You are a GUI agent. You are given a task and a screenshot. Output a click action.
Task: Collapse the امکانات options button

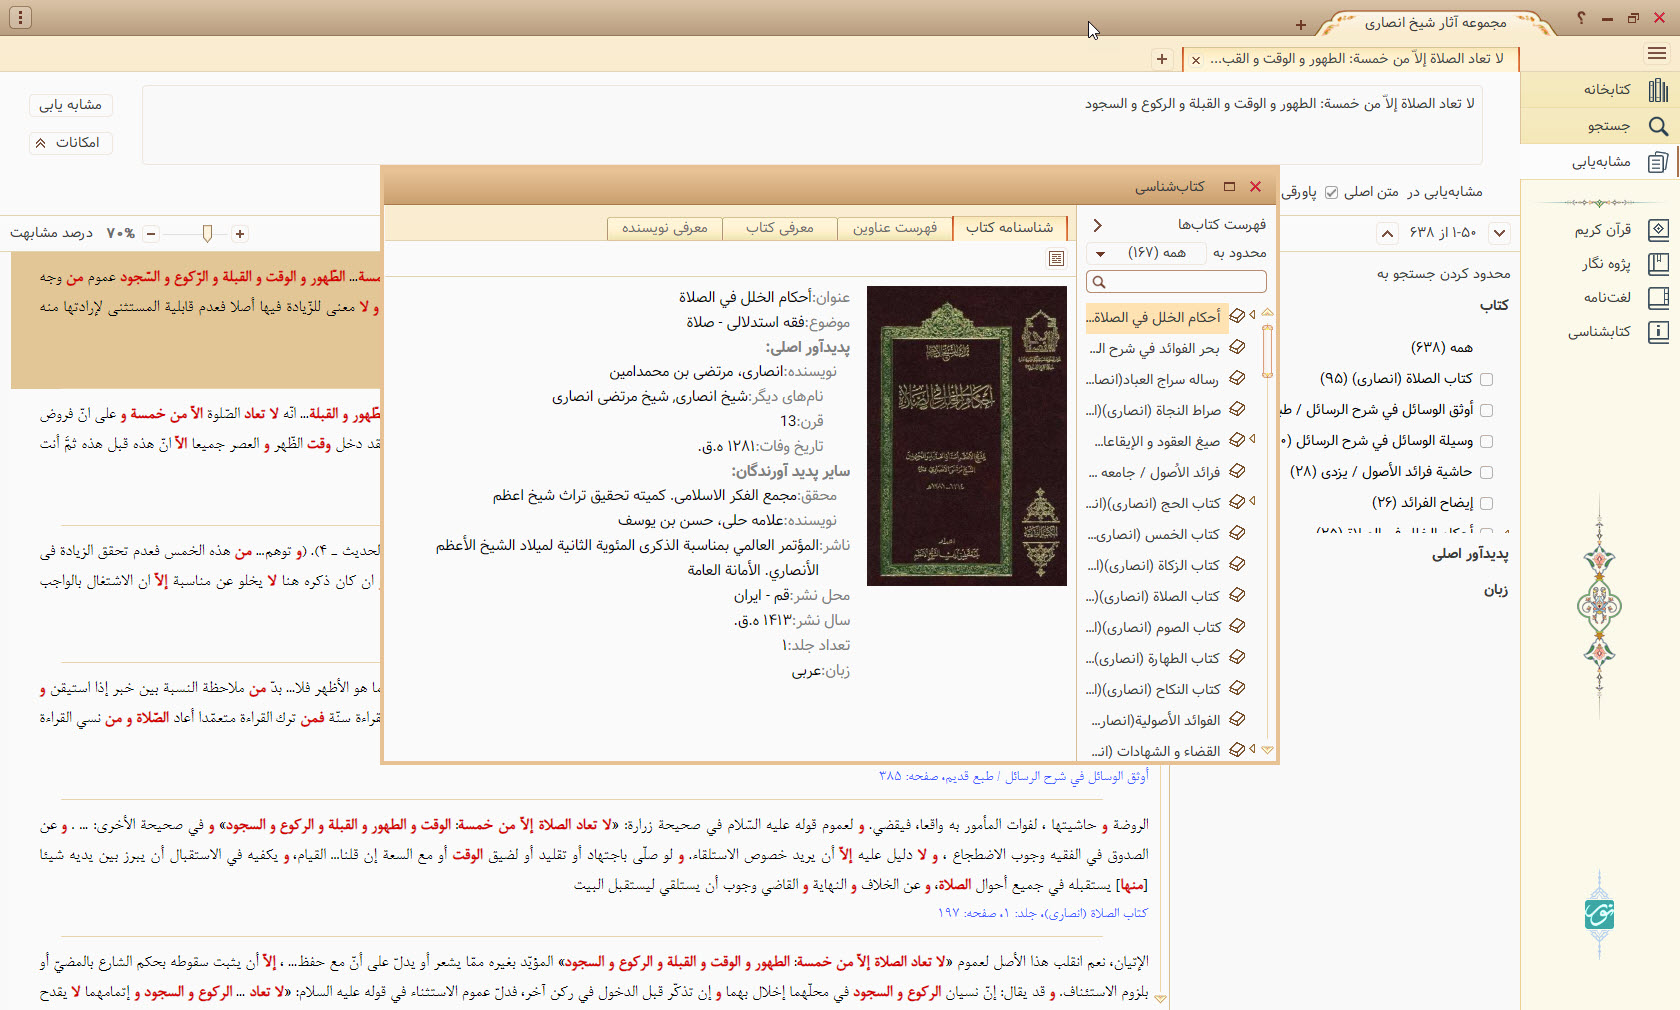pyautogui.click(x=70, y=143)
